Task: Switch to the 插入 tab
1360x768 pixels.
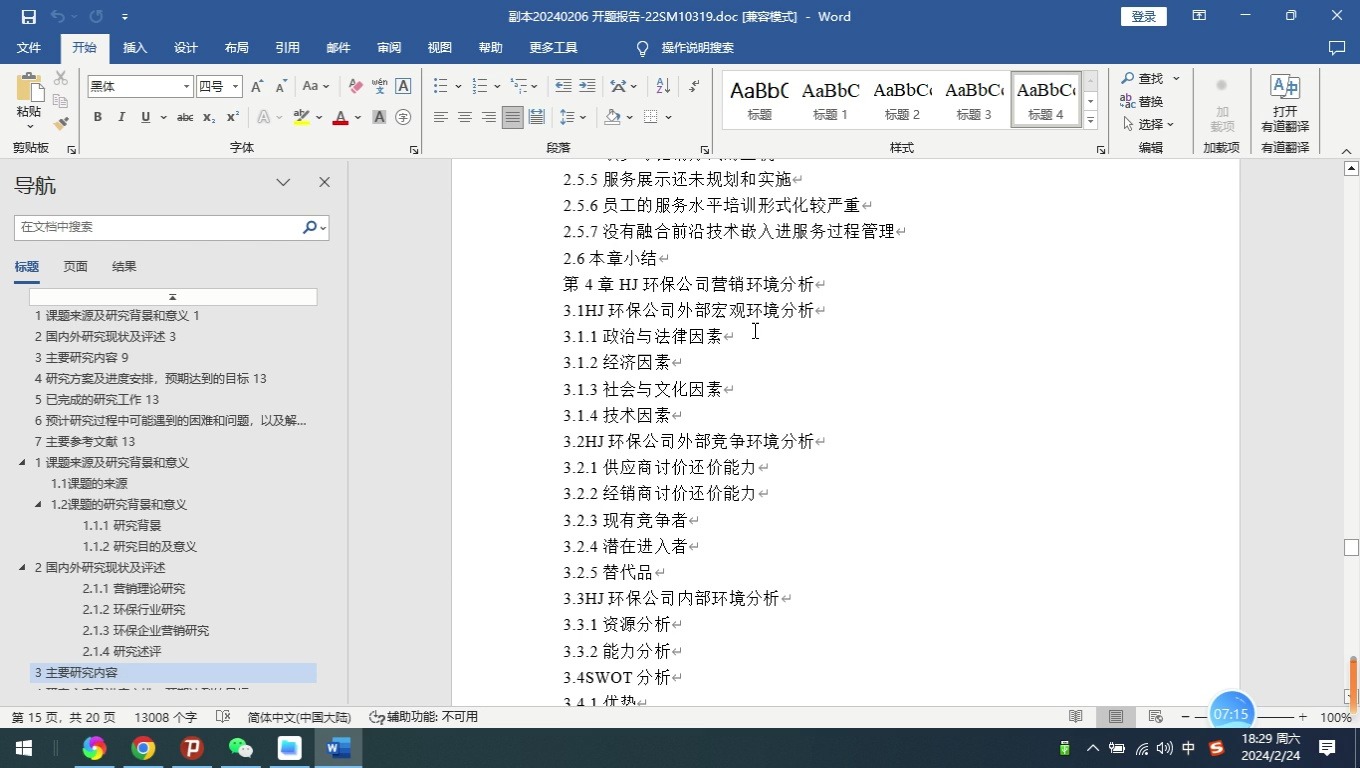Action: tap(135, 48)
